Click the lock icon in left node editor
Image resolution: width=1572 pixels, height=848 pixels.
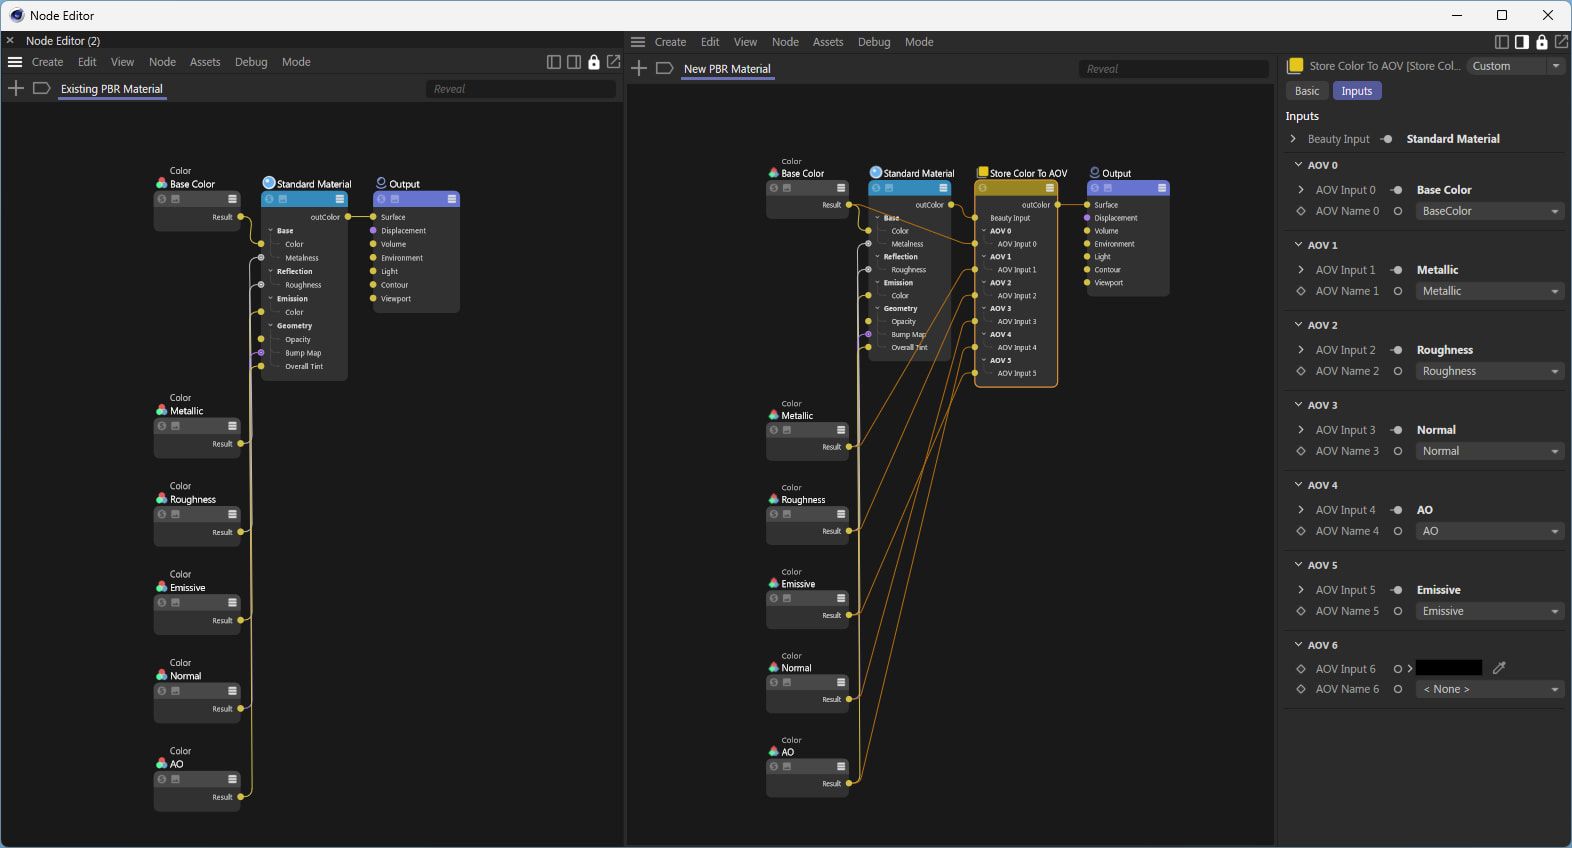(x=594, y=62)
